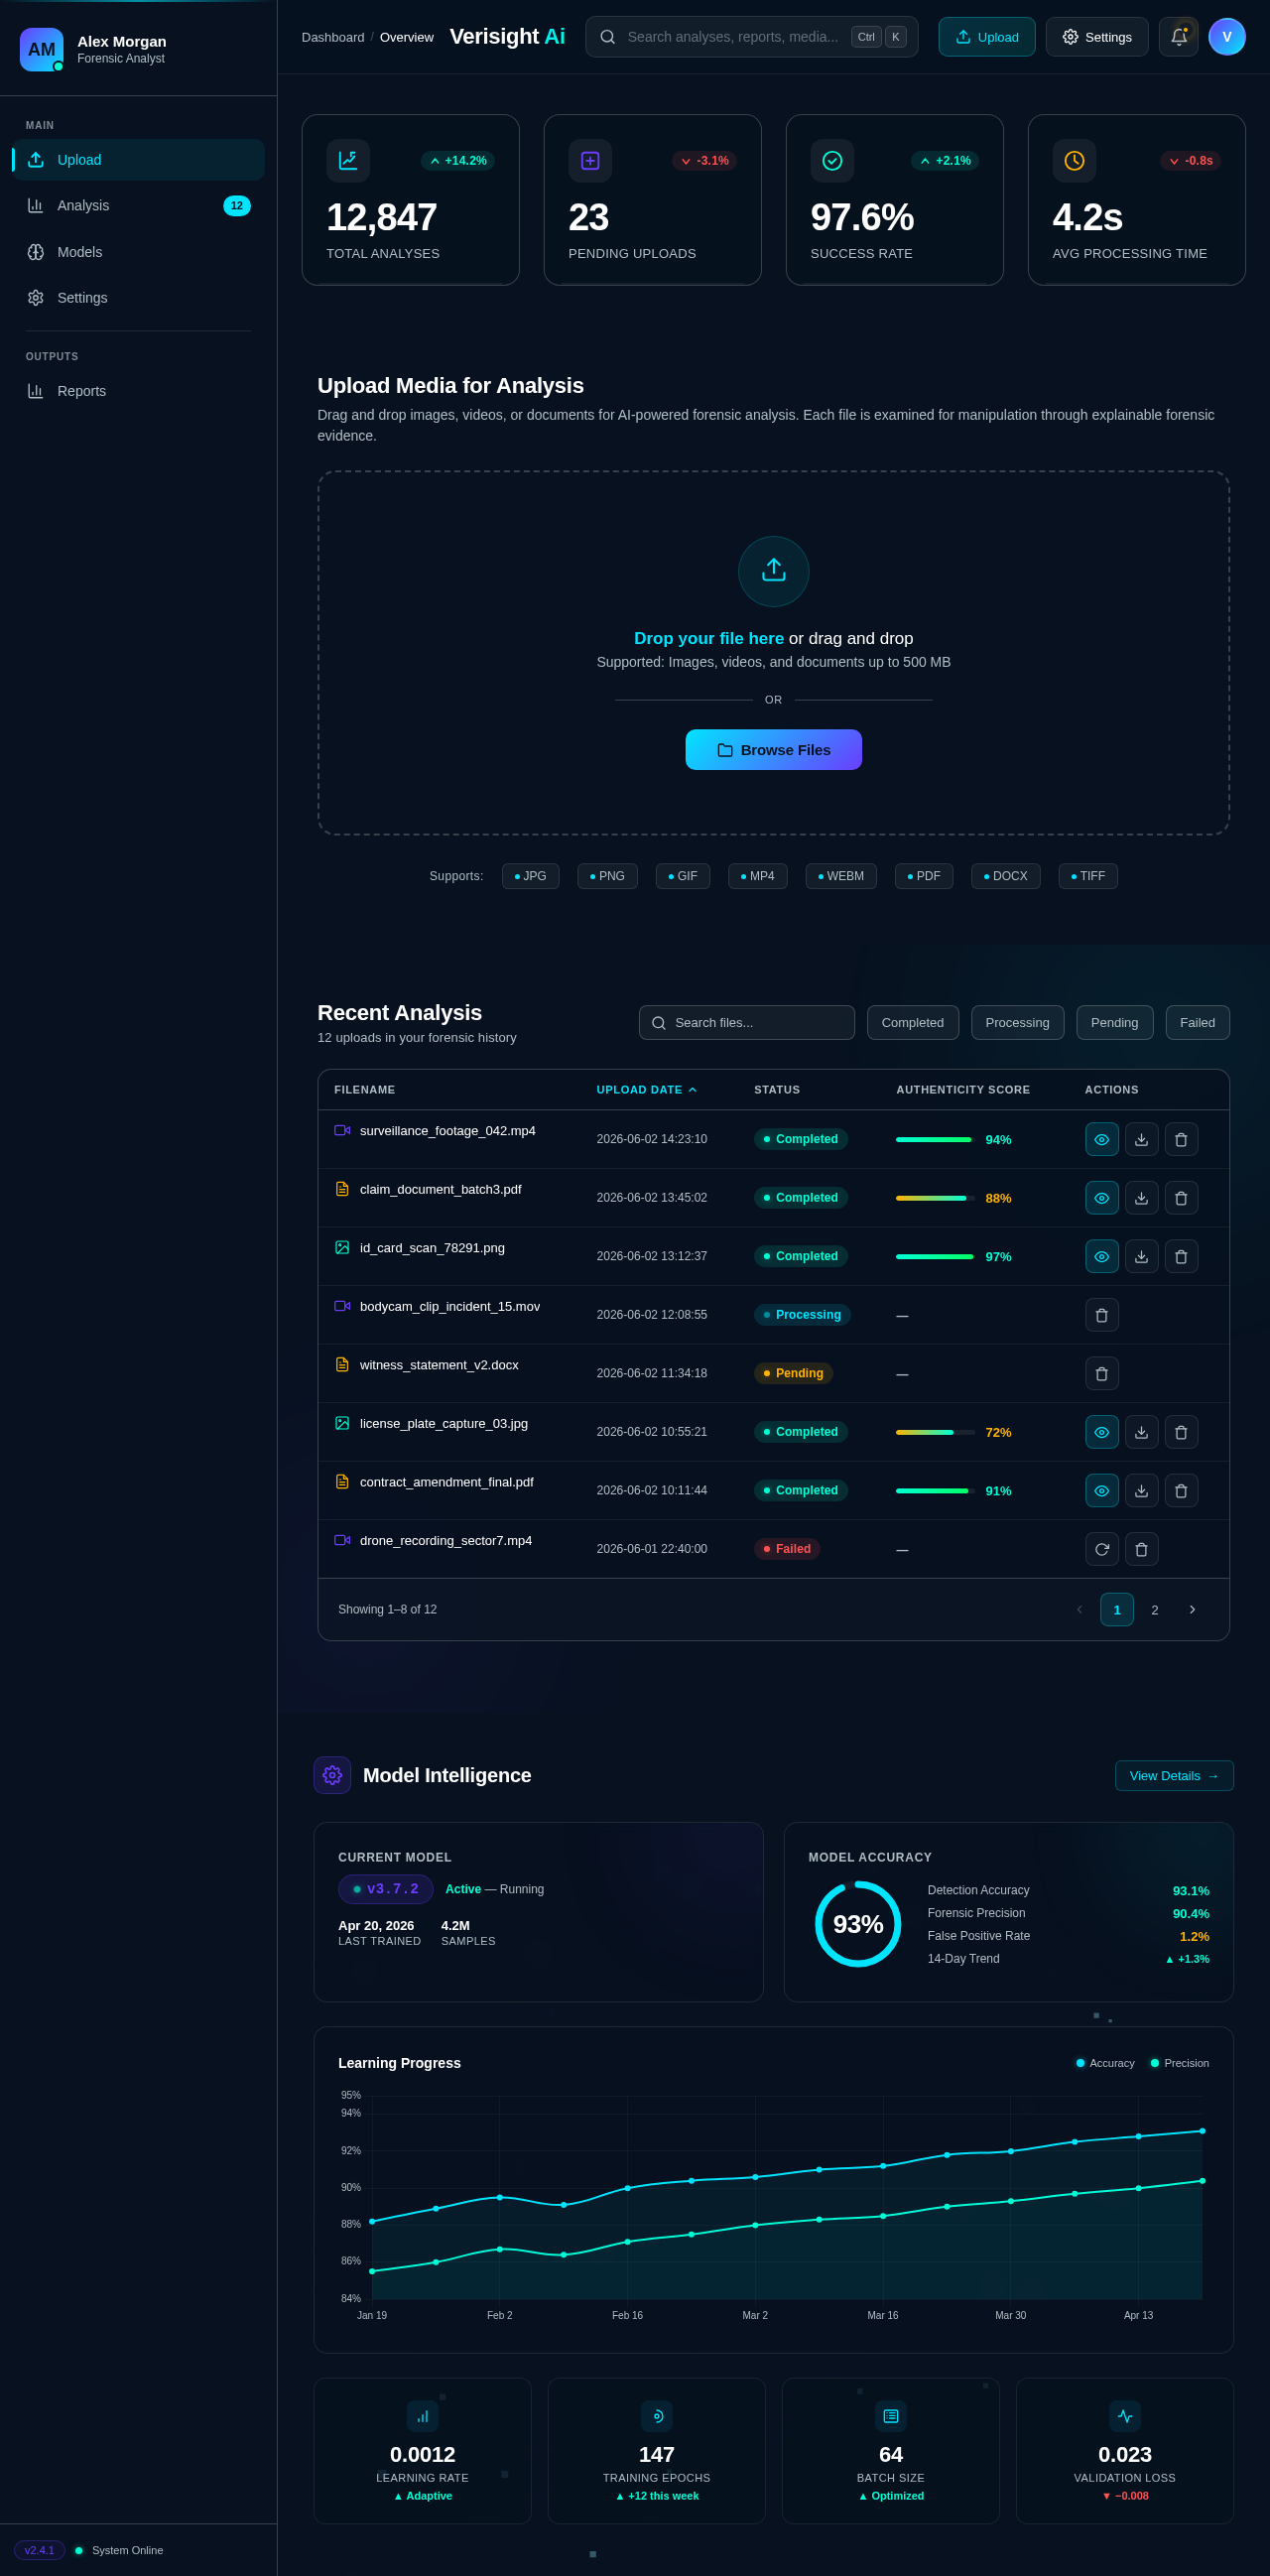Viewport: 1270px width, 2576px height.
Task: Delete surveillance_footage_042.mp4 entry
Action: (x=1181, y=1139)
